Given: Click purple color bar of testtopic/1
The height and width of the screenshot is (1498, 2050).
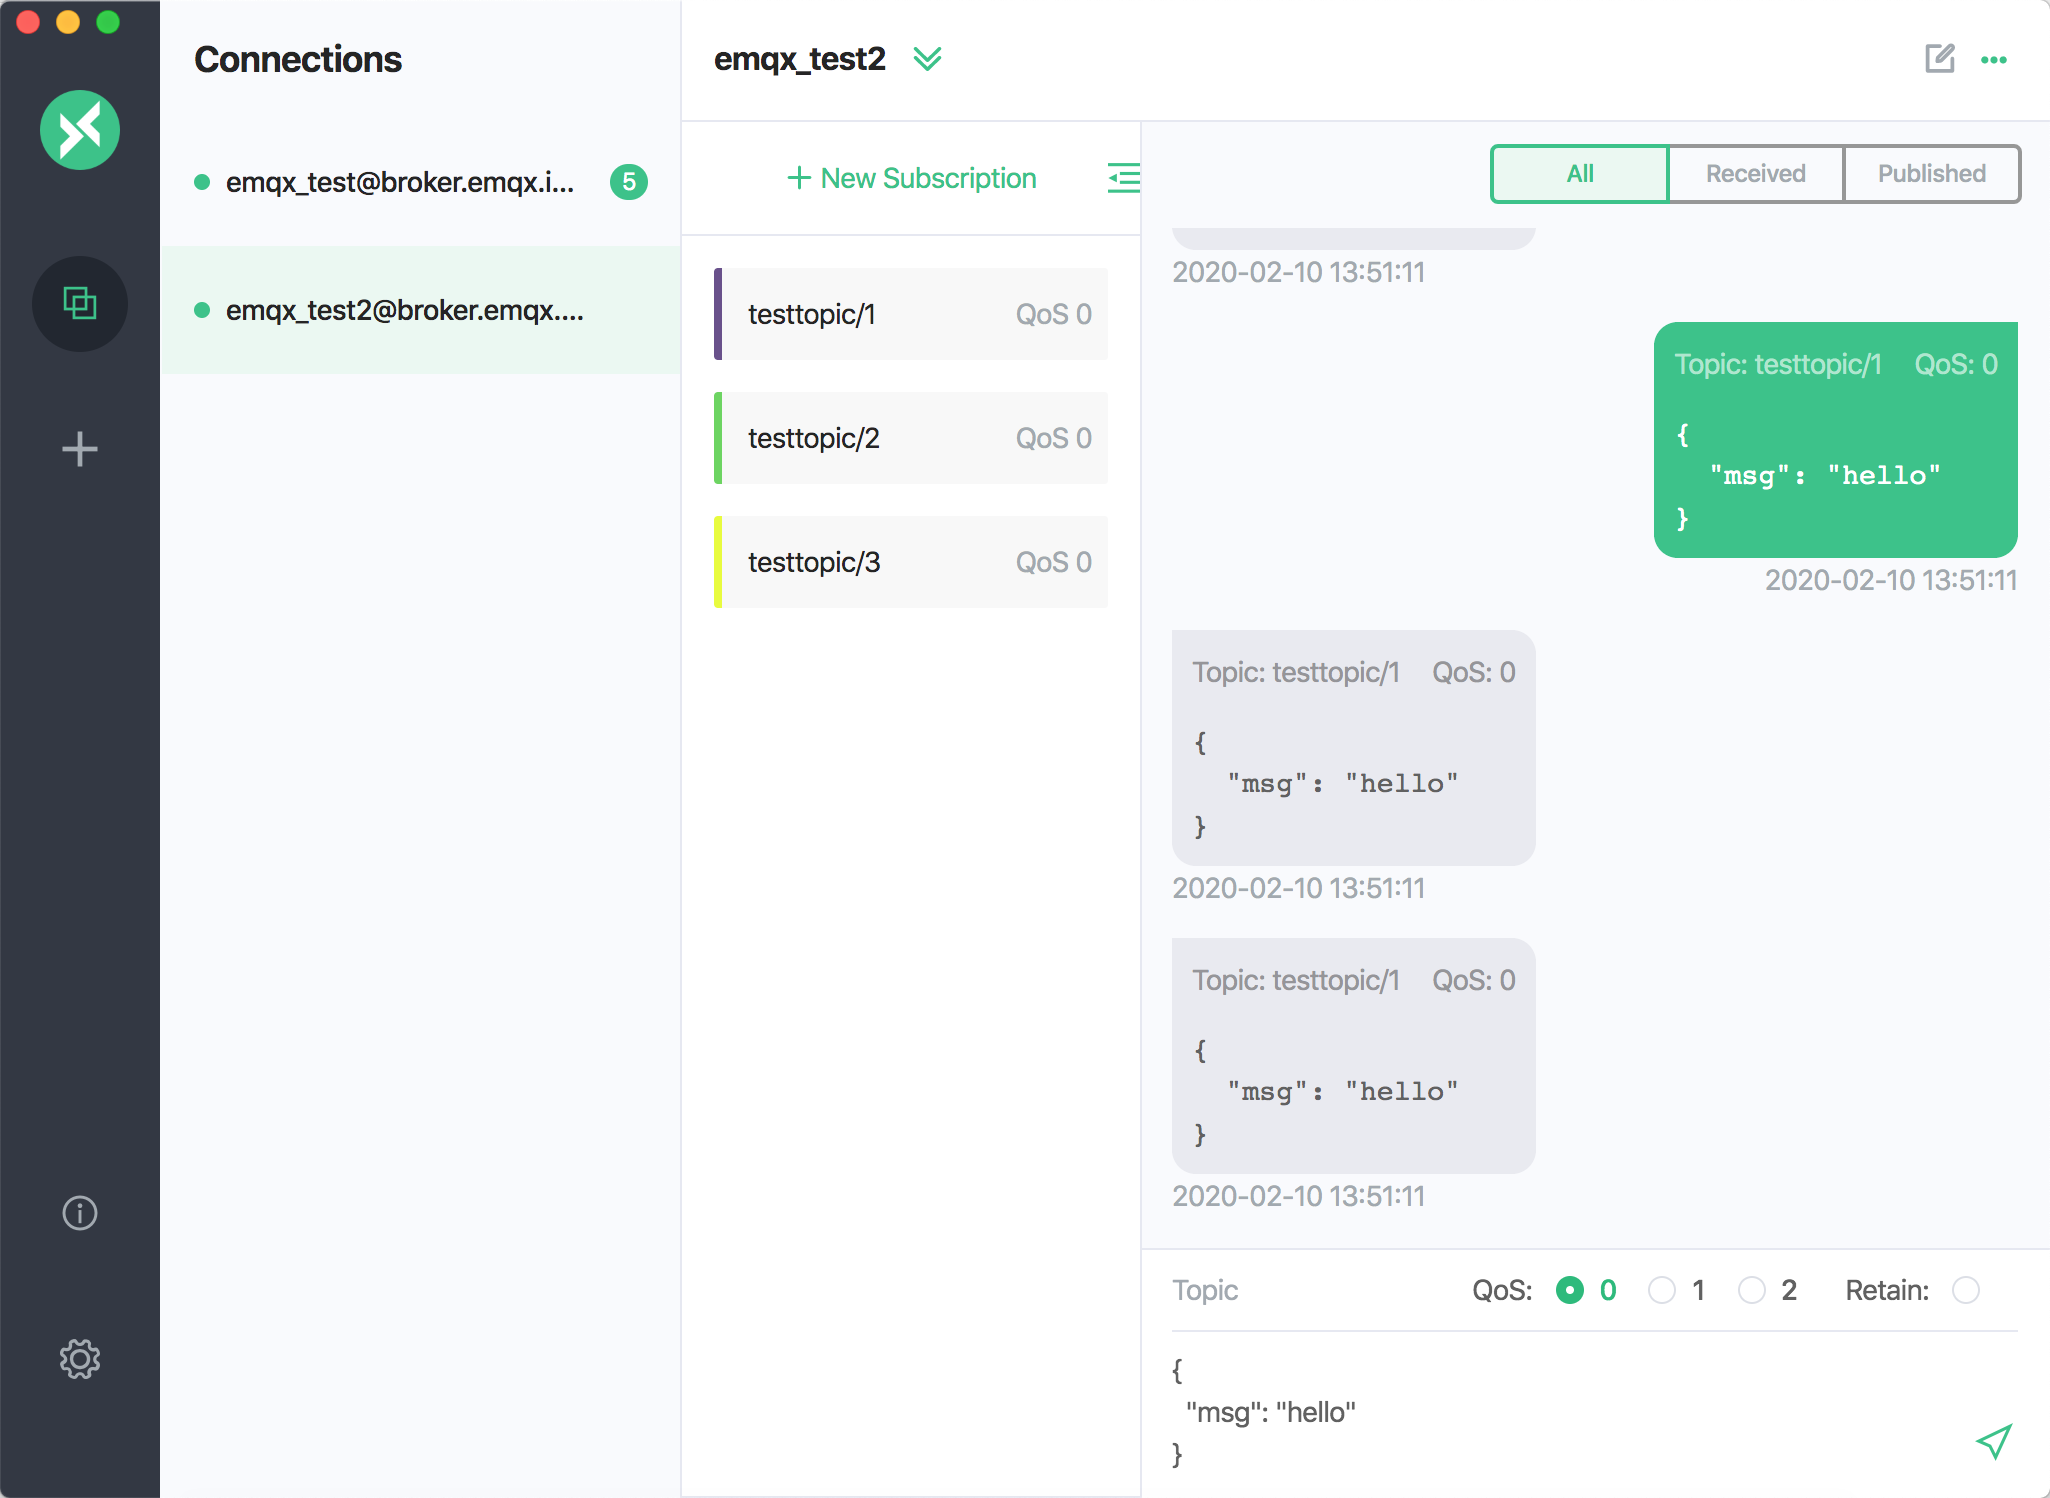Looking at the screenshot, I should point(718,314).
